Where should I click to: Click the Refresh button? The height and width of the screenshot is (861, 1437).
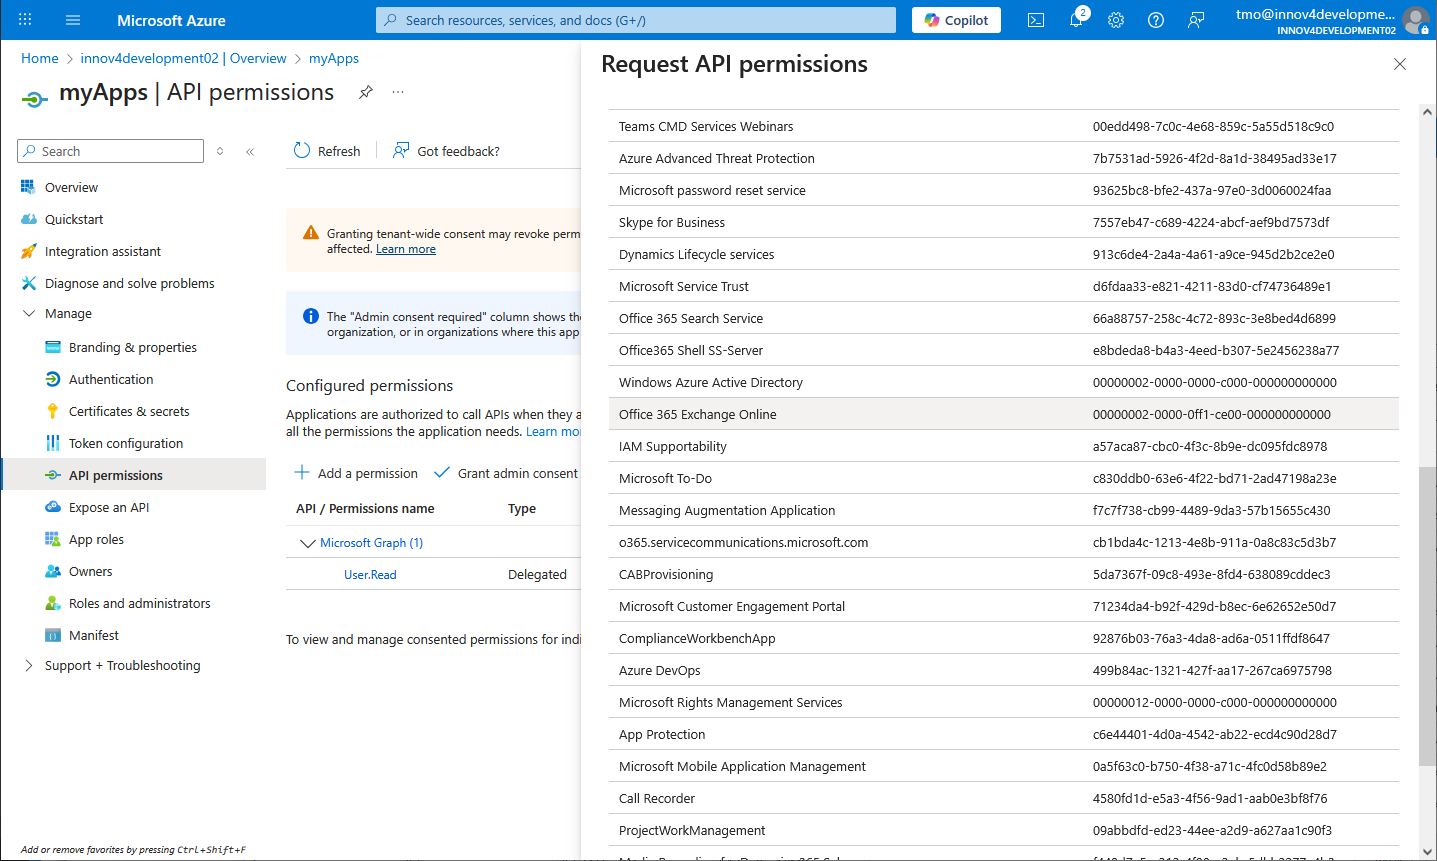pyautogui.click(x=327, y=151)
